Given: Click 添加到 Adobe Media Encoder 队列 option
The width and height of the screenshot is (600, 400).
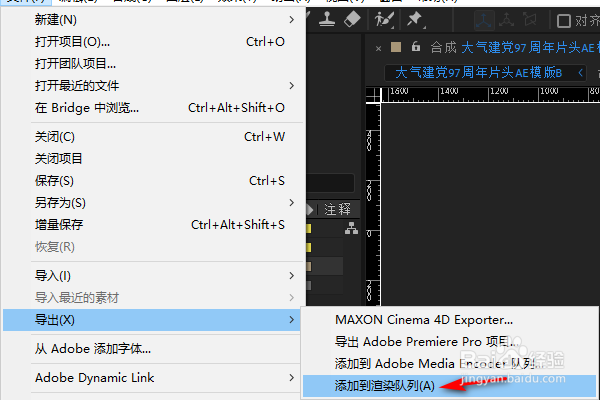Looking at the screenshot, I should click(x=449, y=363).
